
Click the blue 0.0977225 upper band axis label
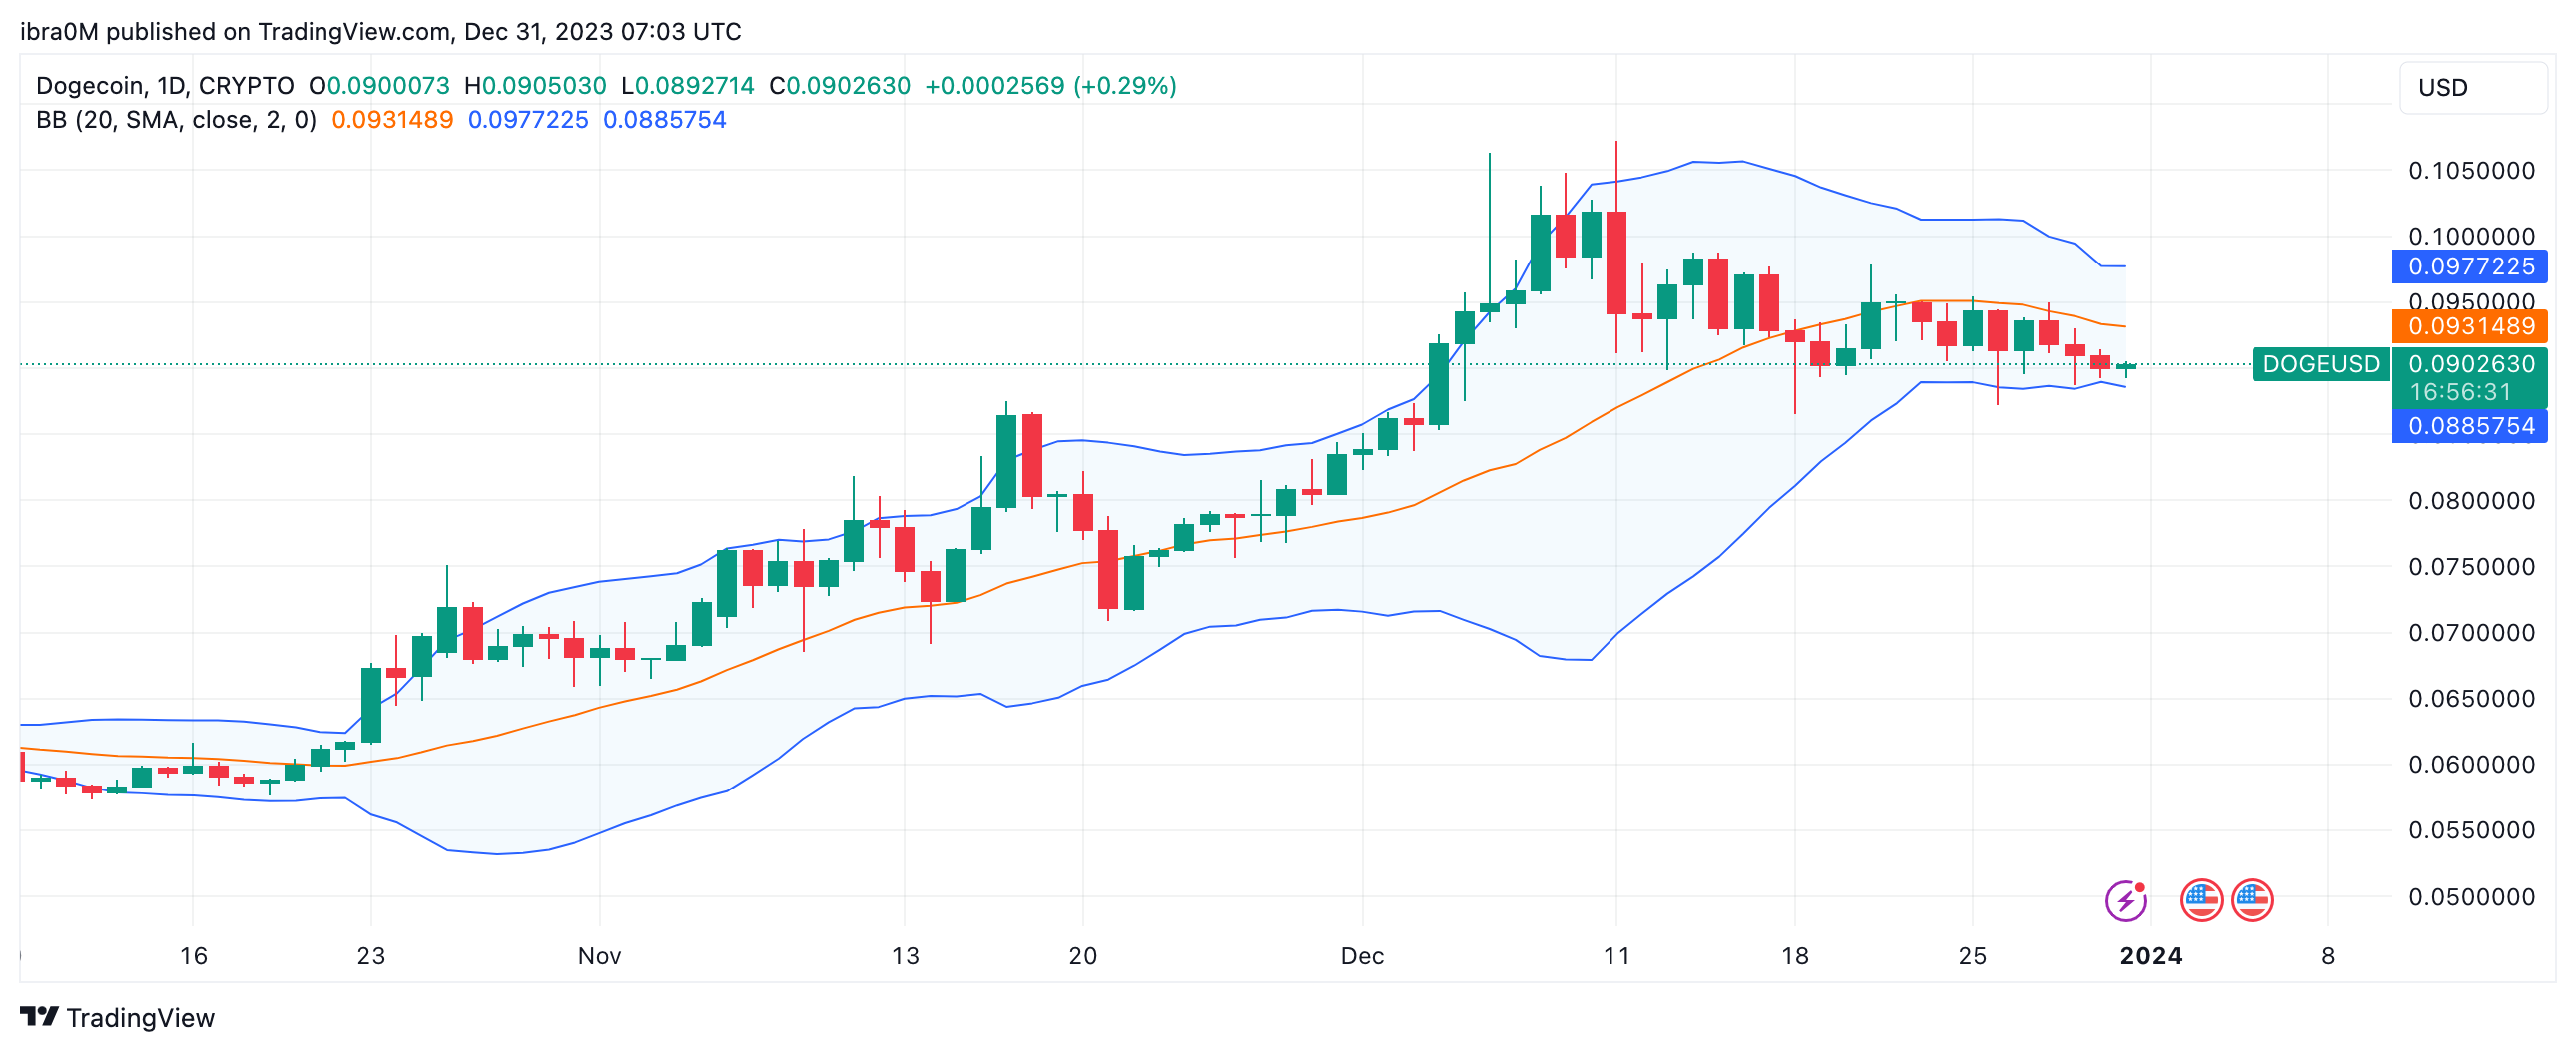(x=2470, y=266)
